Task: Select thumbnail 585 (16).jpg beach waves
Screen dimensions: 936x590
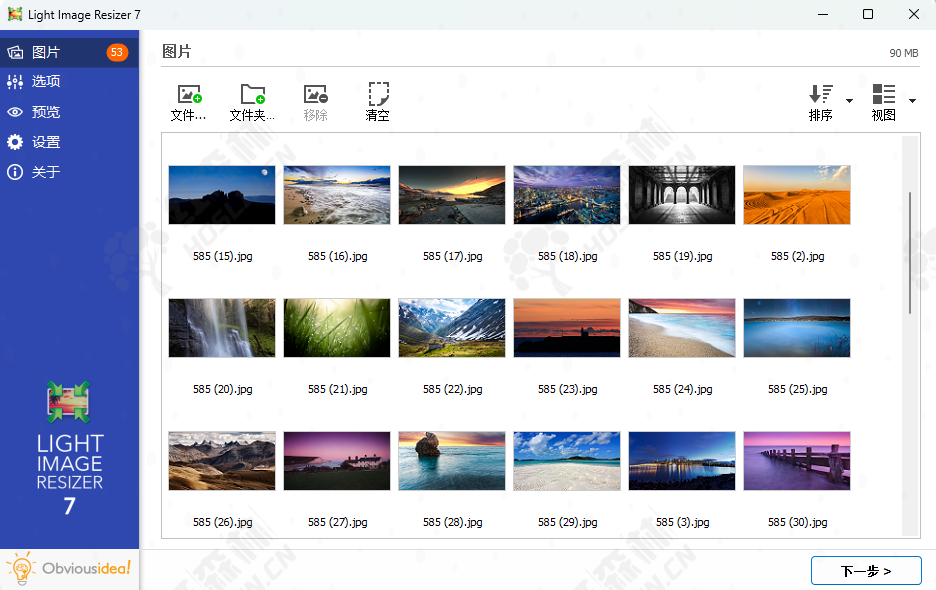Action: [337, 195]
